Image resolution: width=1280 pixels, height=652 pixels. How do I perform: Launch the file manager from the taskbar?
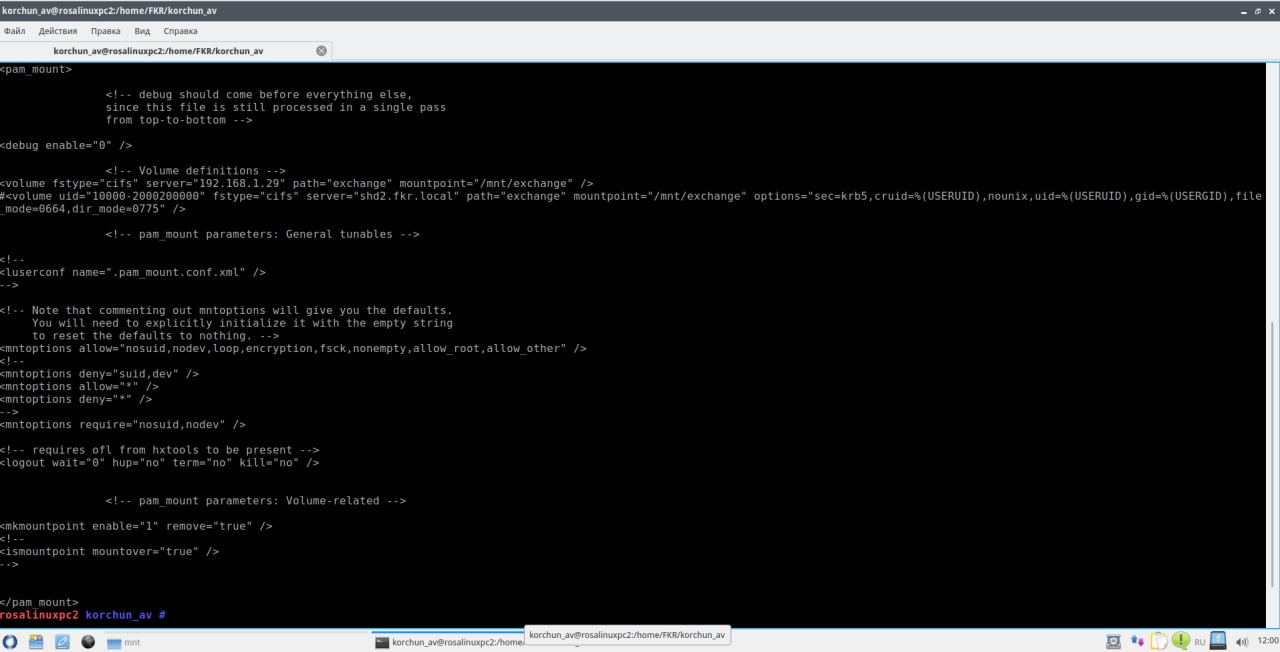point(36,642)
